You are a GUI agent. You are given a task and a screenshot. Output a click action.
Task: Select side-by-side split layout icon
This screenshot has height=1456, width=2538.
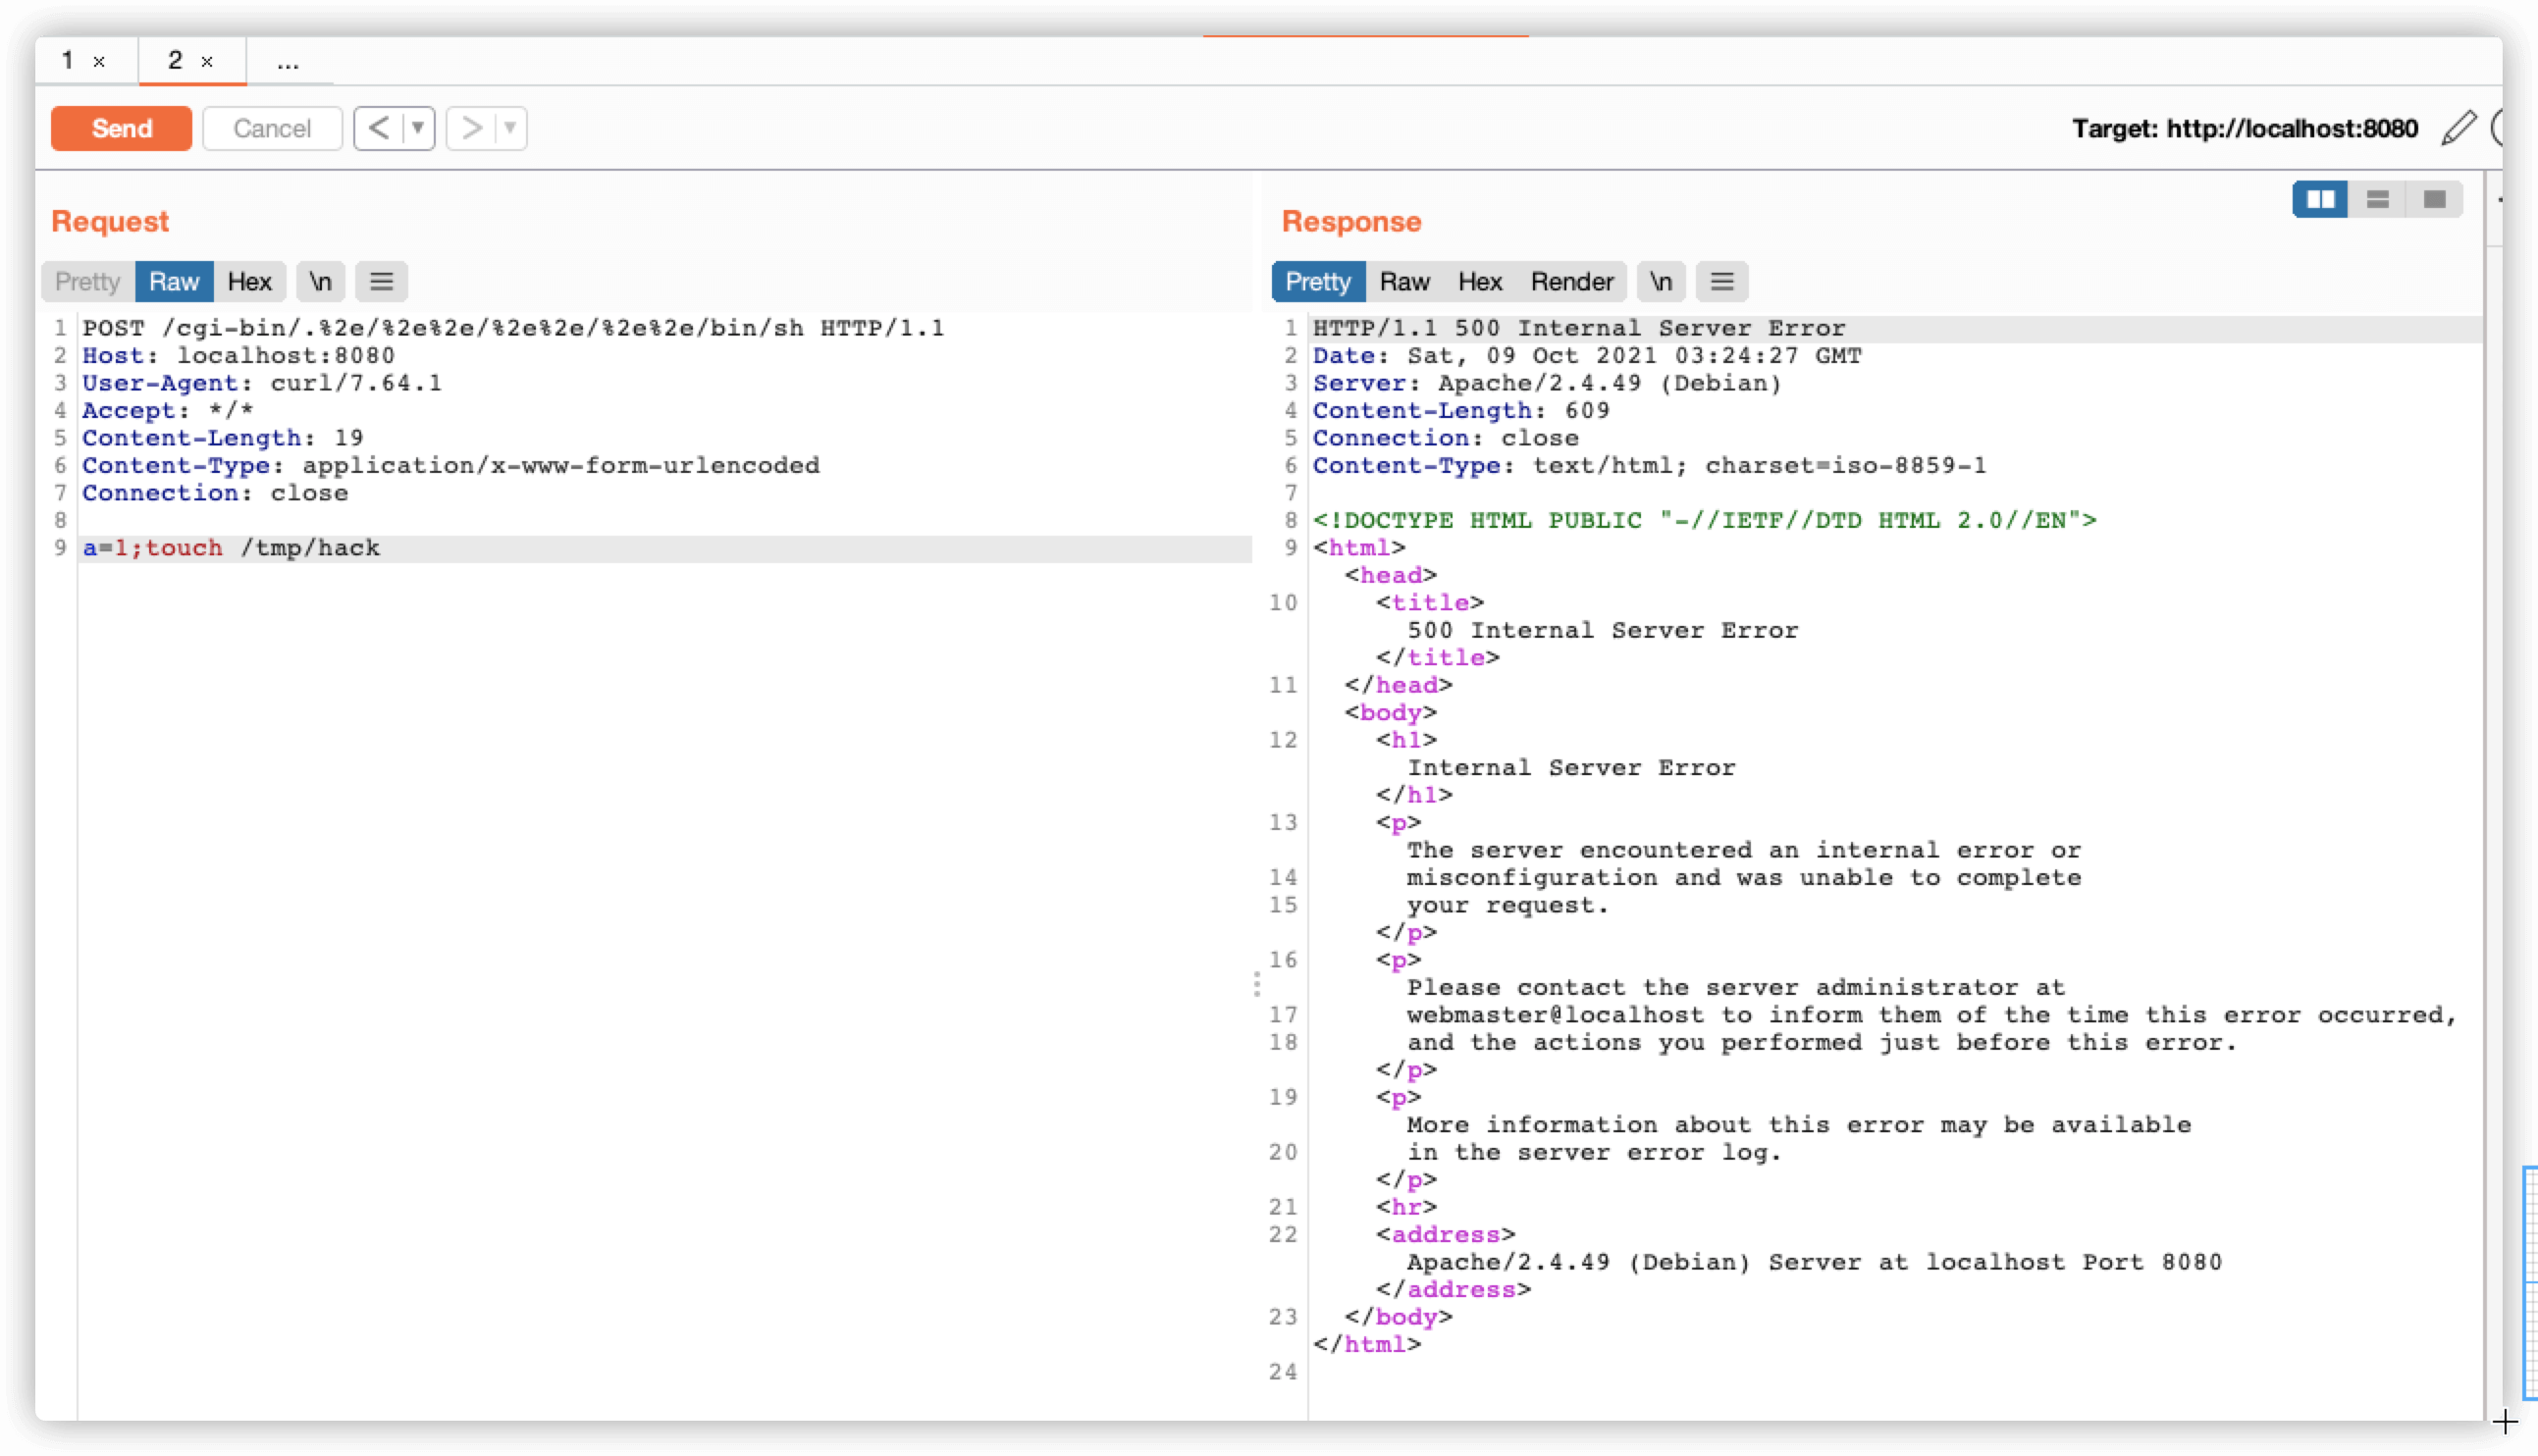tap(2319, 199)
